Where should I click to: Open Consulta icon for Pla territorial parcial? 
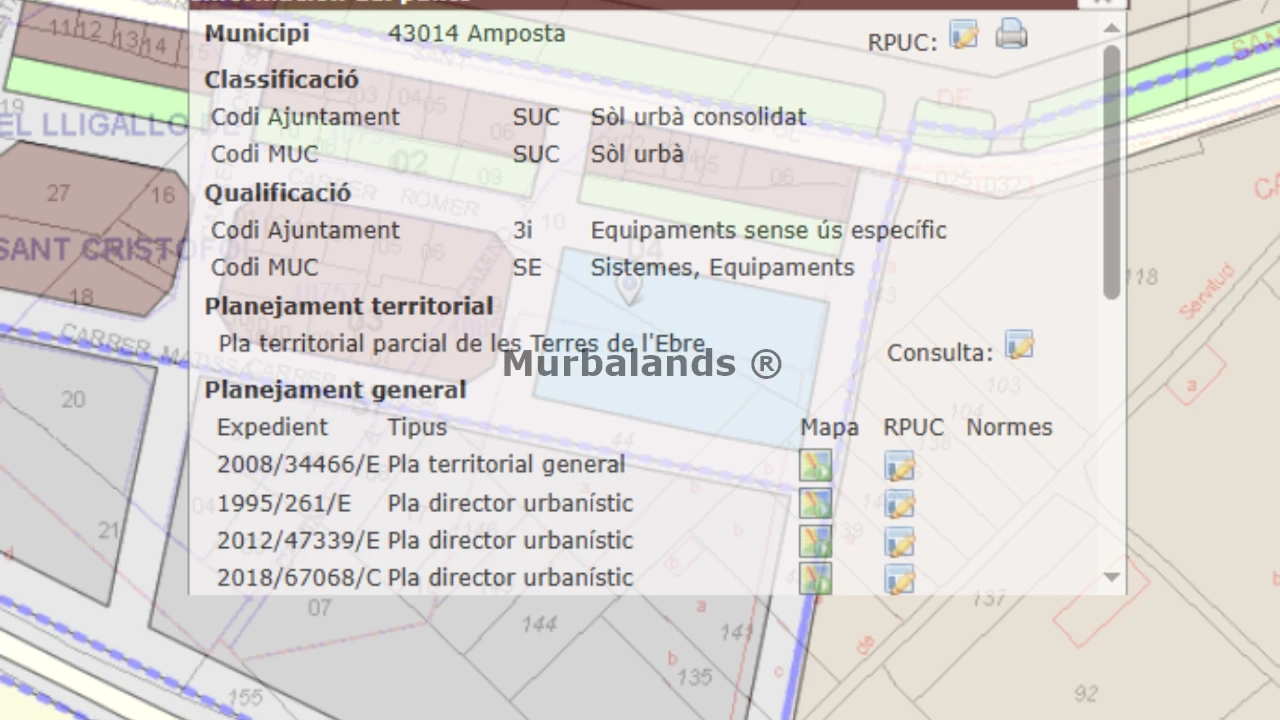[x=1019, y=346]
